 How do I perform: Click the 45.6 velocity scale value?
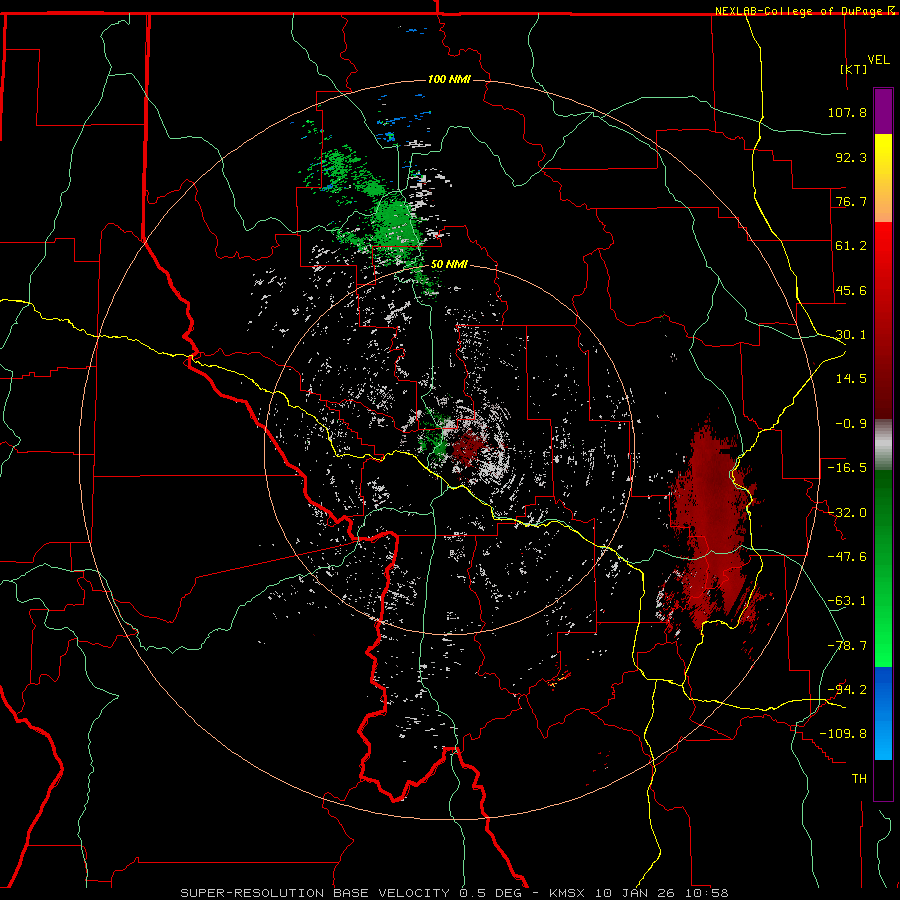click(851, 290)
